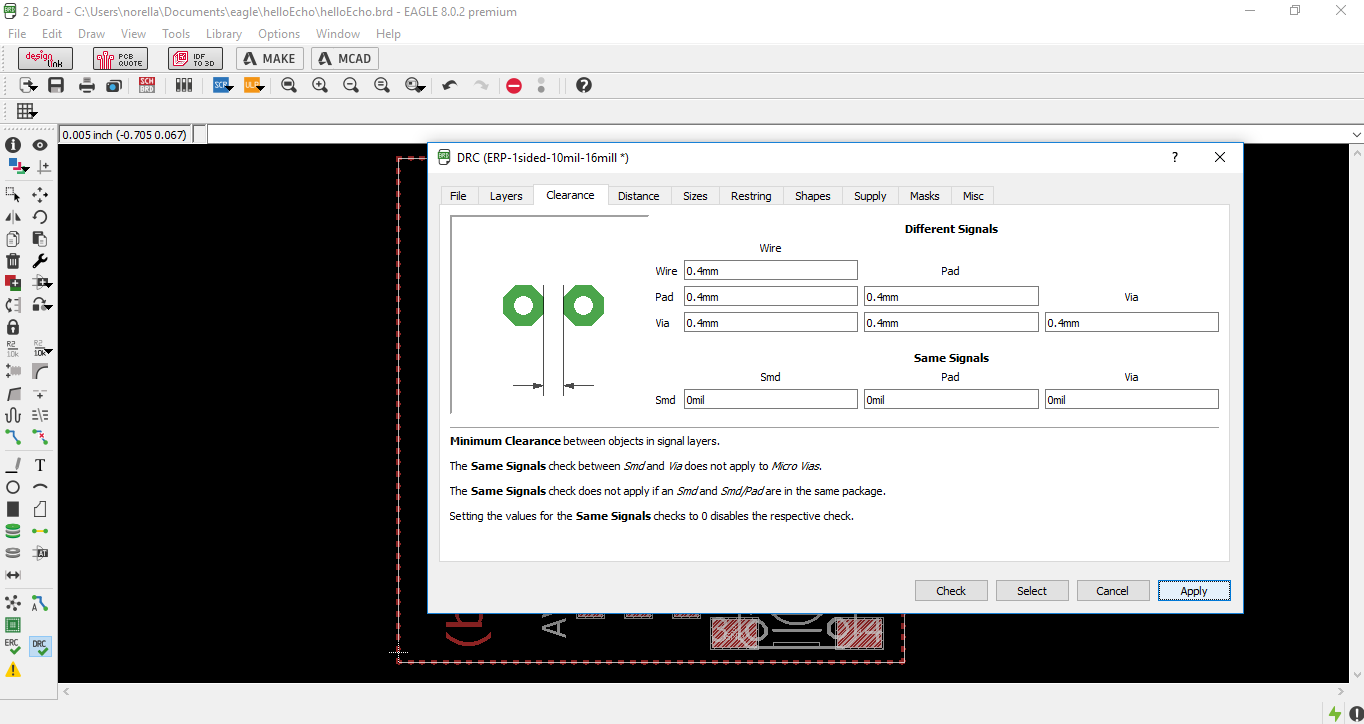Select the Delete trash tool

click(x=13, y=261)
